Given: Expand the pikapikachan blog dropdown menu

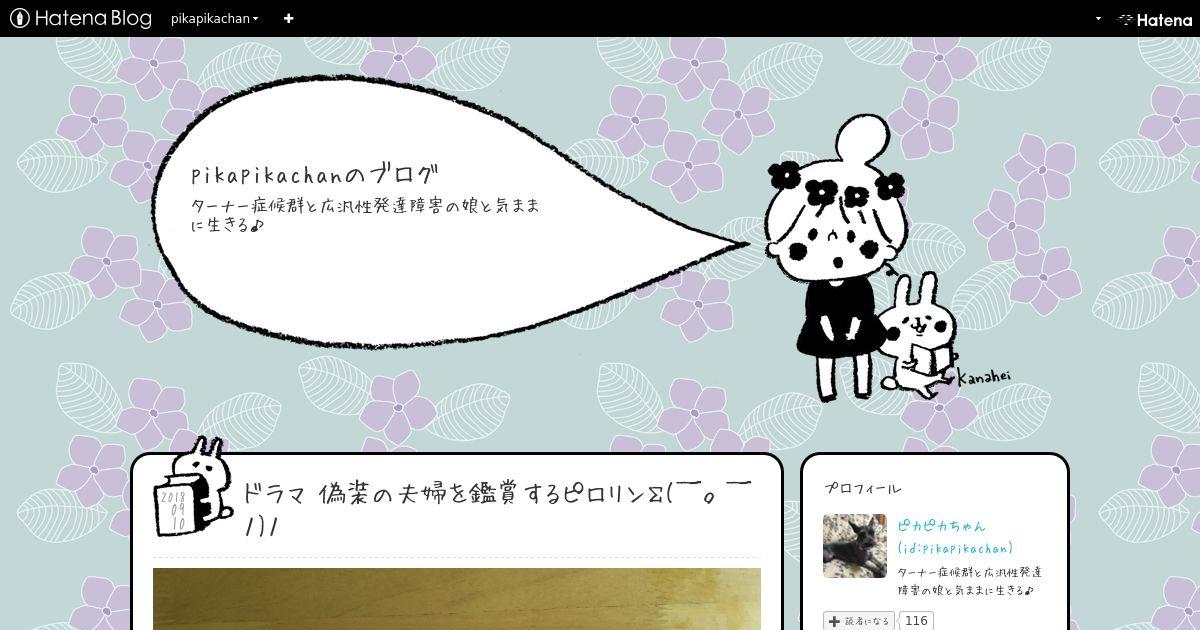Looking at the screenshot, I should [215, 18].
